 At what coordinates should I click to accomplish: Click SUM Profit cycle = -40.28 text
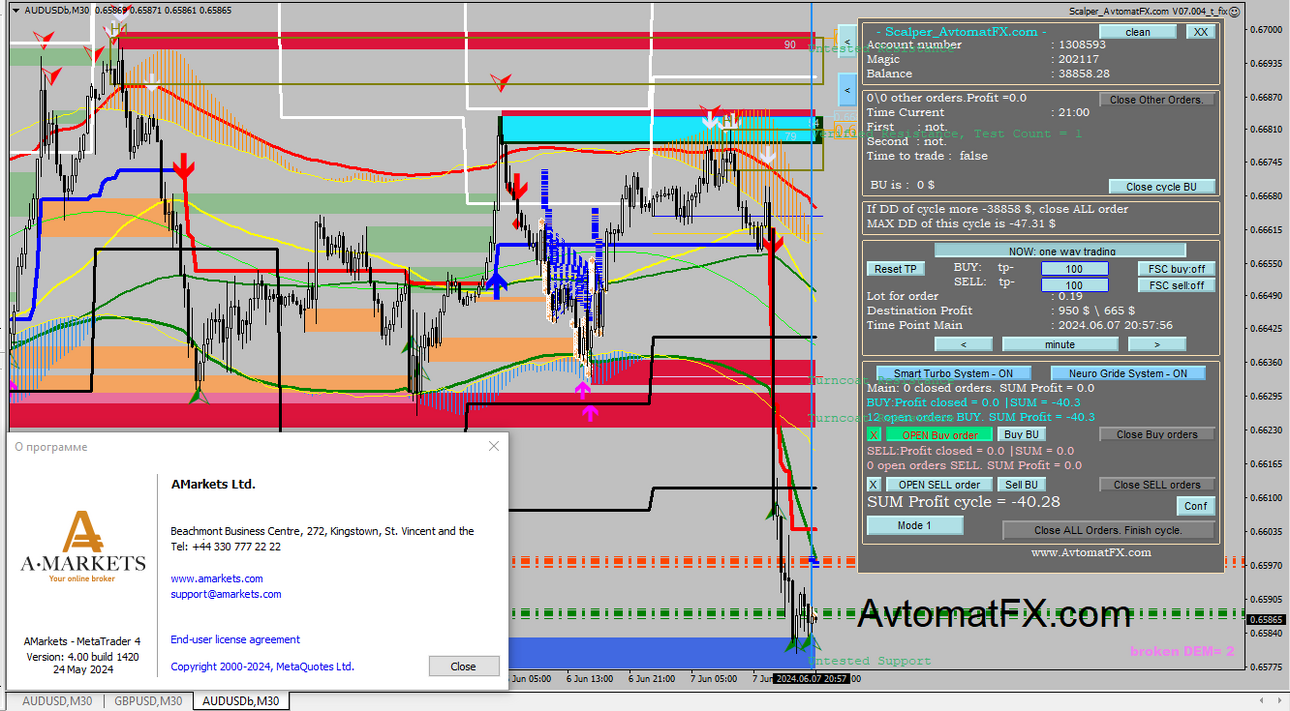point(963,502)
